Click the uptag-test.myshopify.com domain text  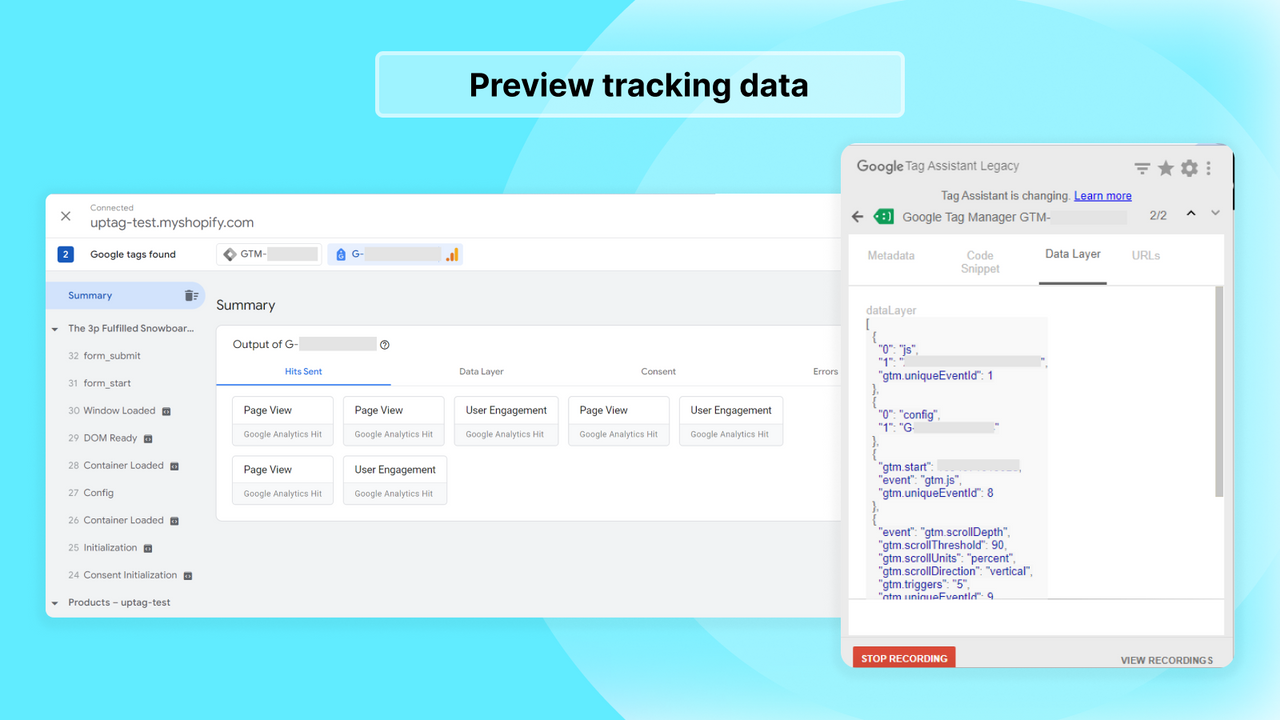(x=172, y=223)
